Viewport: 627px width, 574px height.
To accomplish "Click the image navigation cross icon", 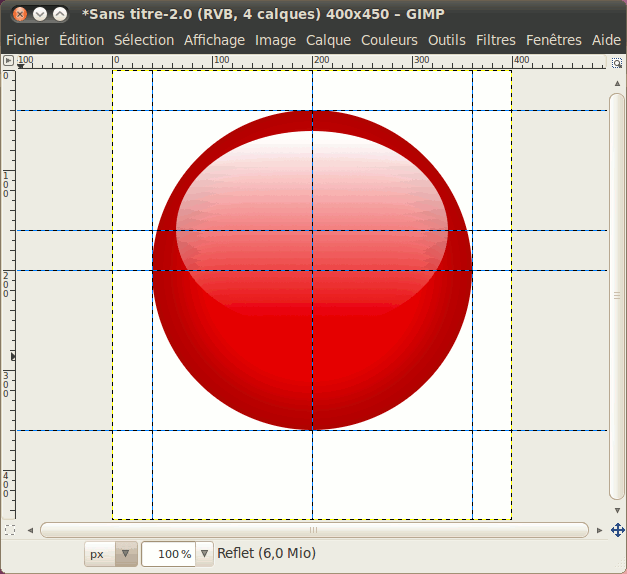I will (618, 529).
